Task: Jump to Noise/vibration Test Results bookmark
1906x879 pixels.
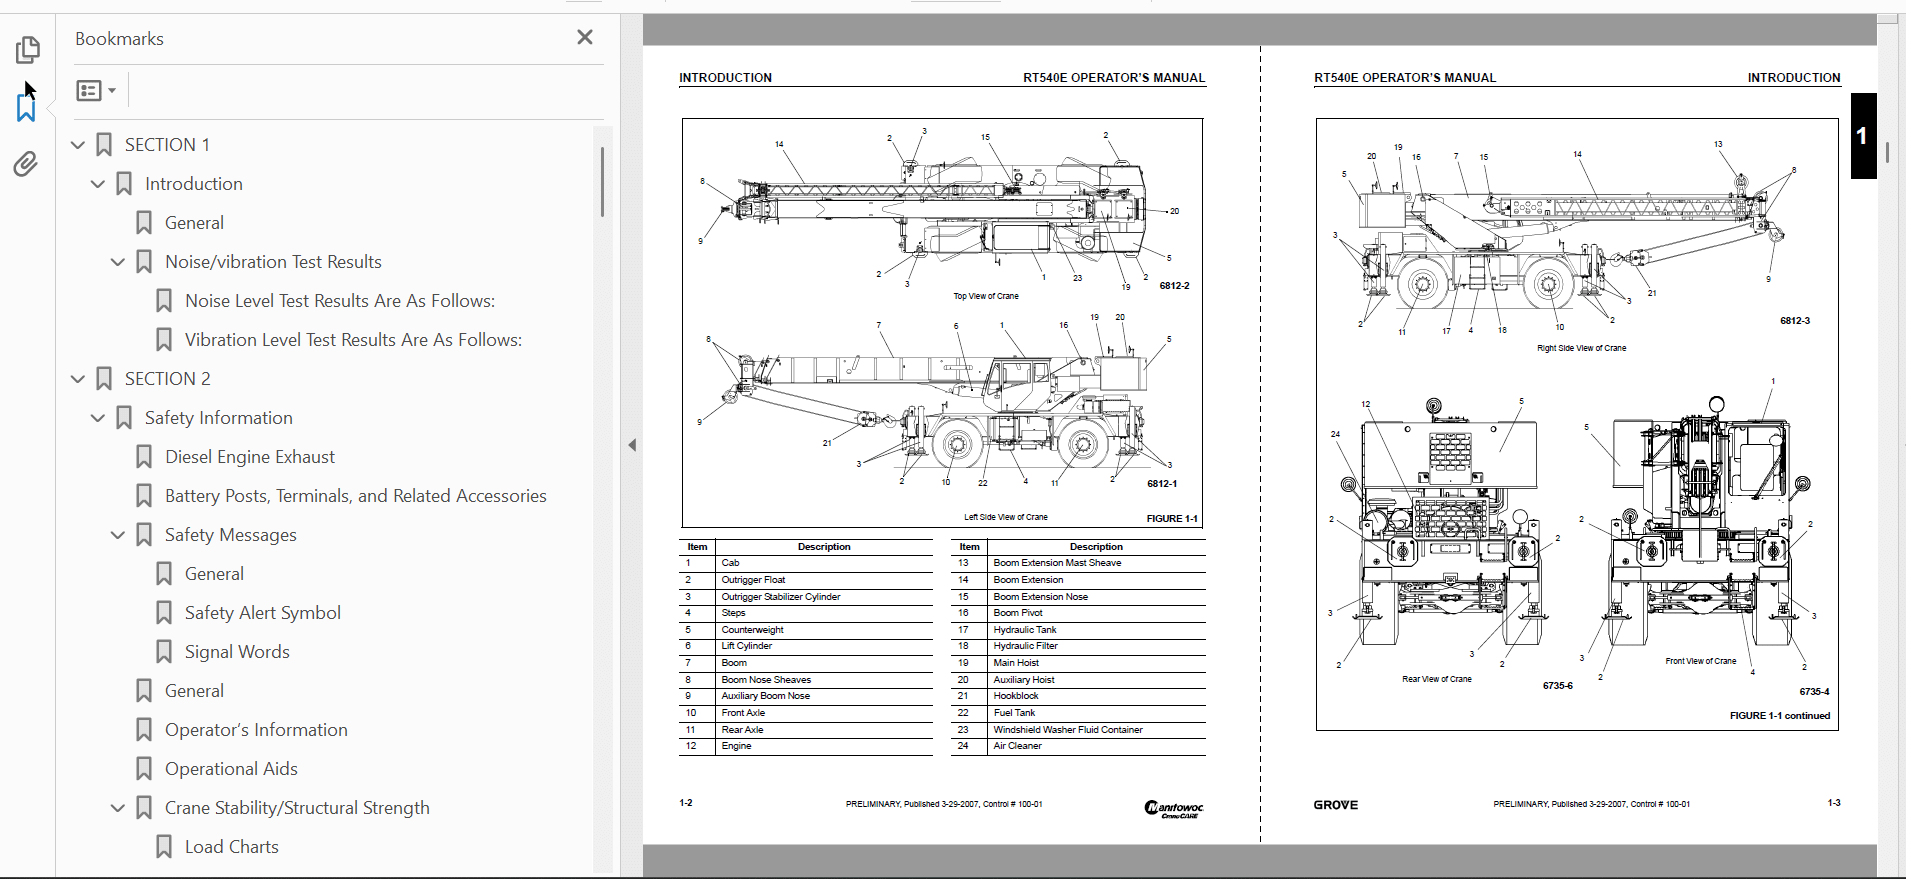Action: tap(273, 262)
